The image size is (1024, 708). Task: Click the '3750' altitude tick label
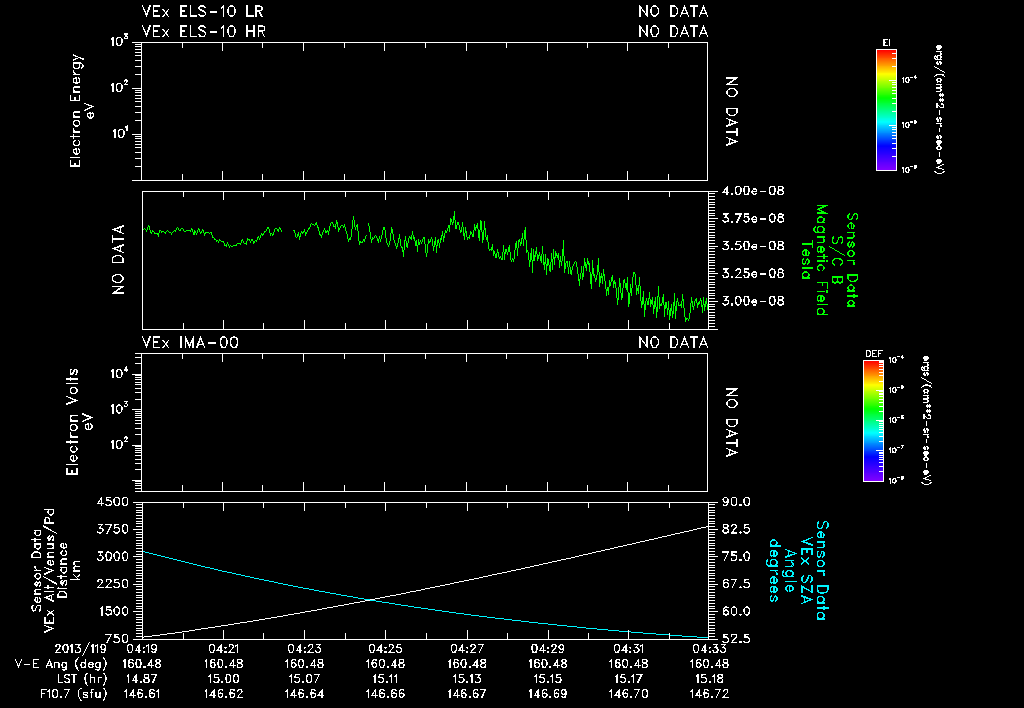click(112, 529)
